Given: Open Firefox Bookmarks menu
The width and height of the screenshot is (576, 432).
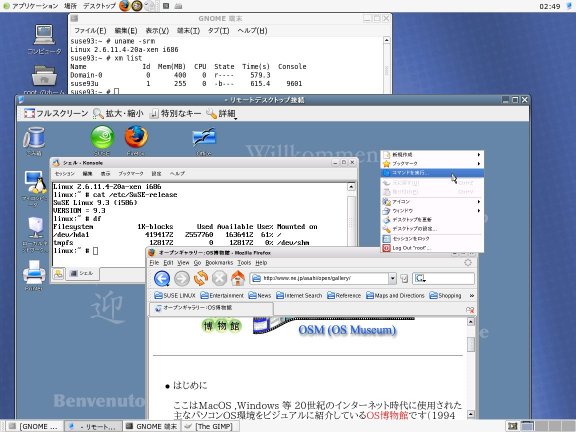Looking at the screenshot, I should click(x=219, y=263).
